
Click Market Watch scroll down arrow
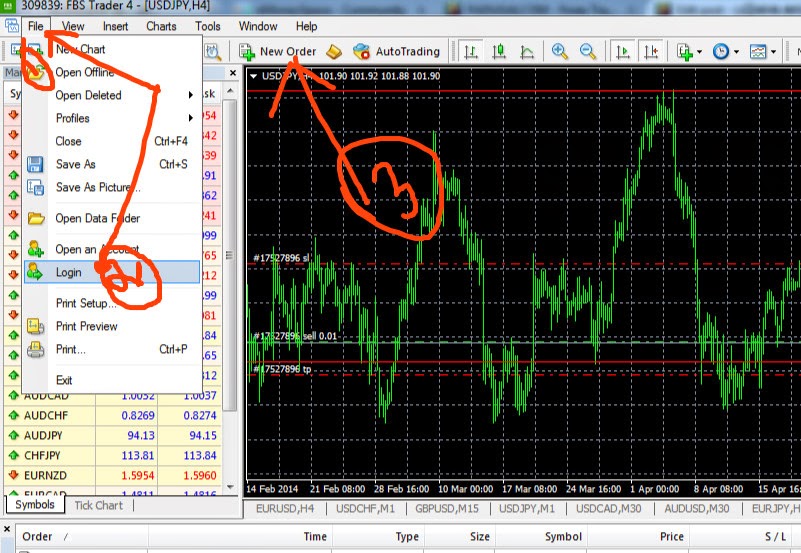230,487
